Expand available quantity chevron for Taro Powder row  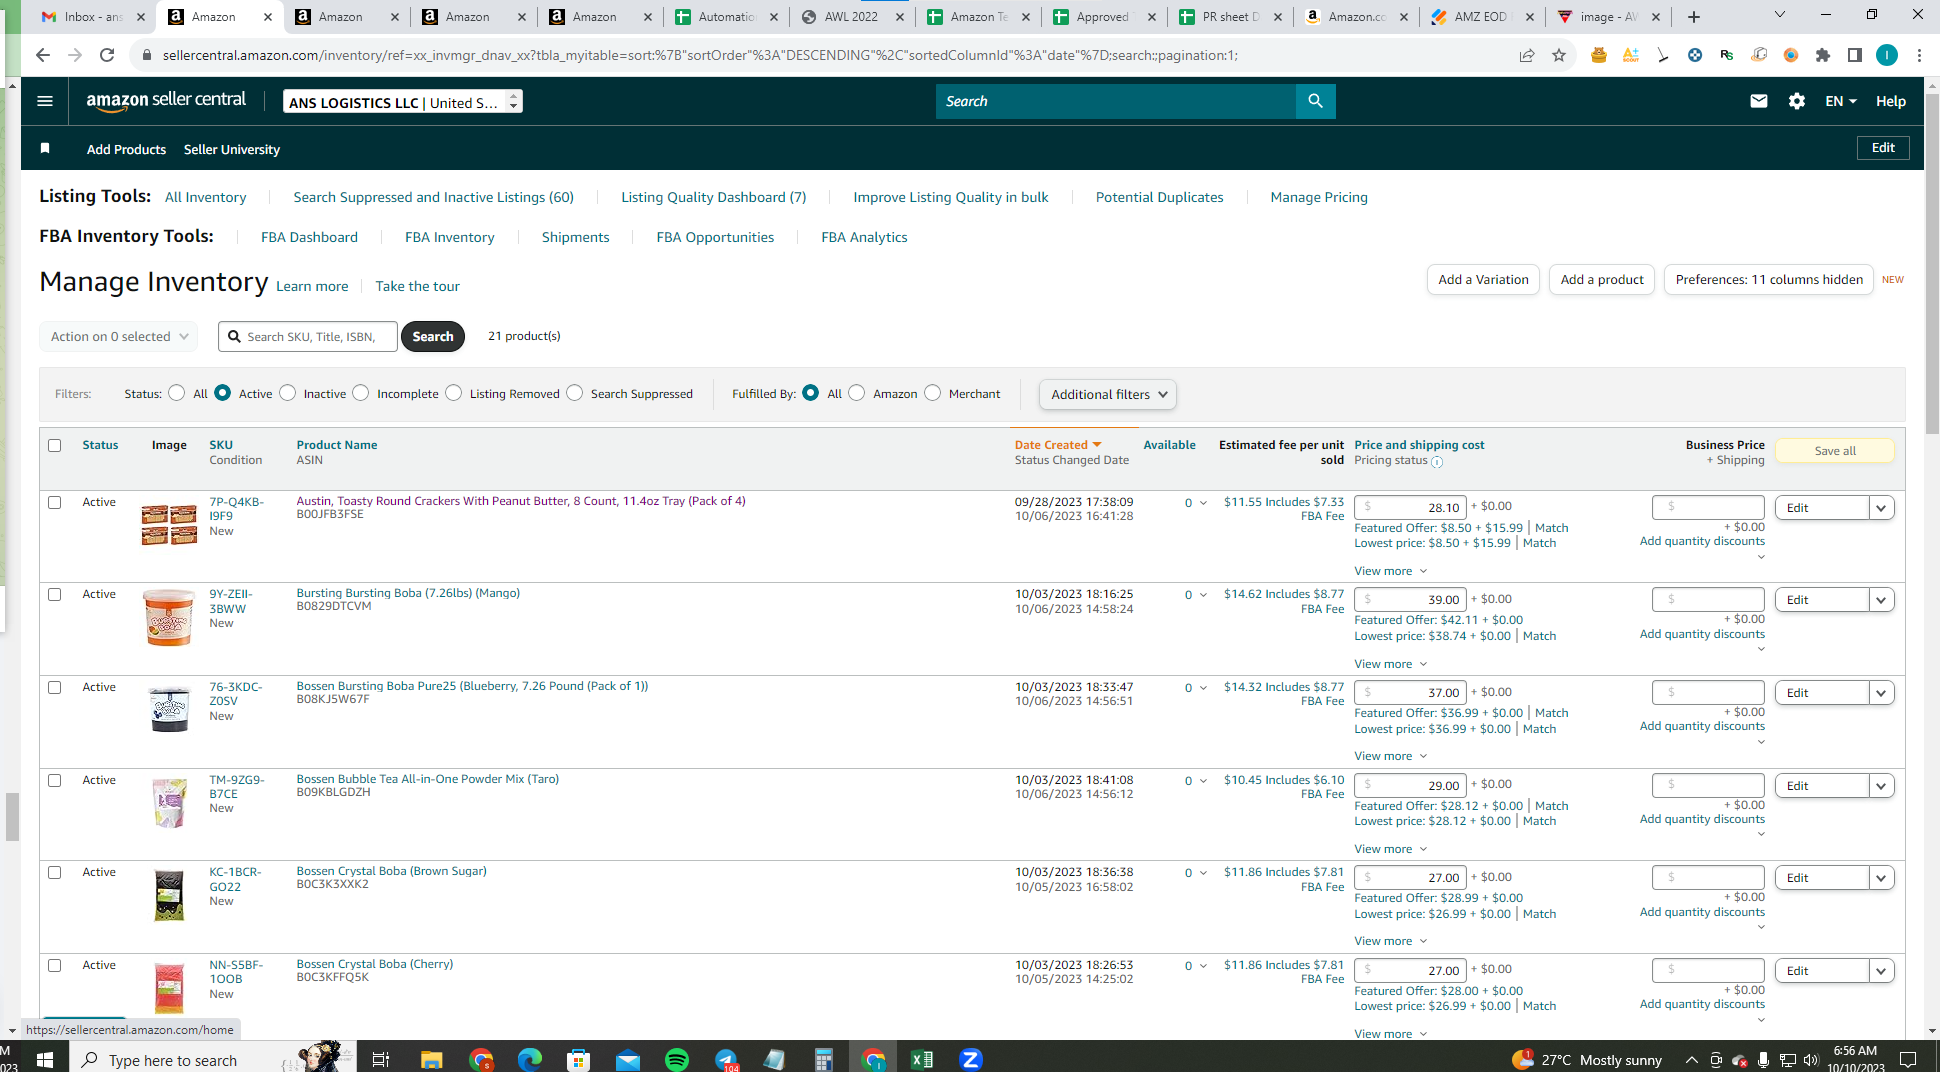click(x=1203, y=781)
